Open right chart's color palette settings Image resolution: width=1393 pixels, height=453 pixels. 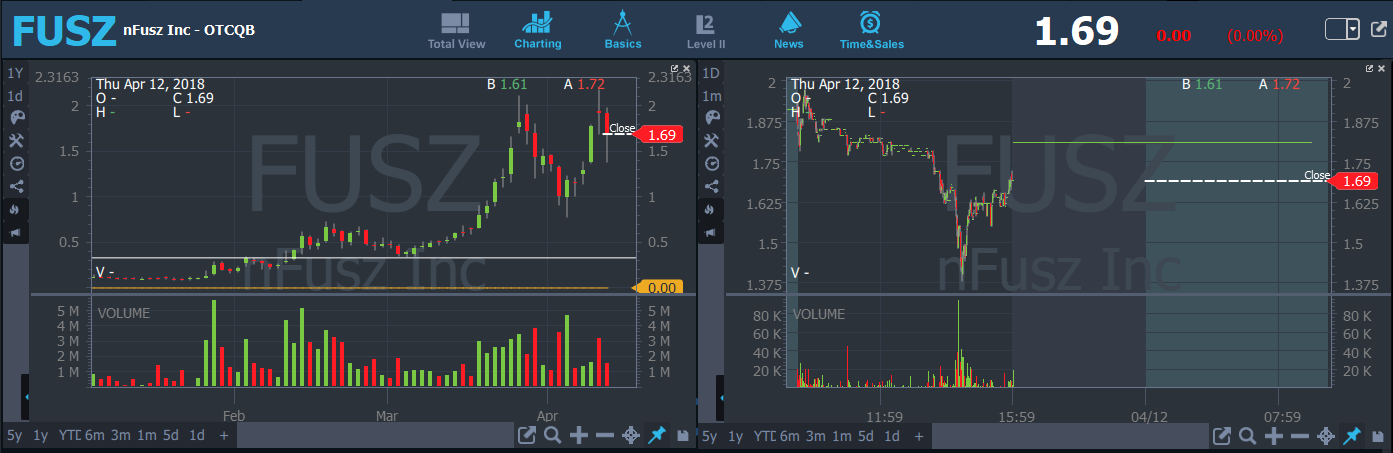(x=712, y=118)
